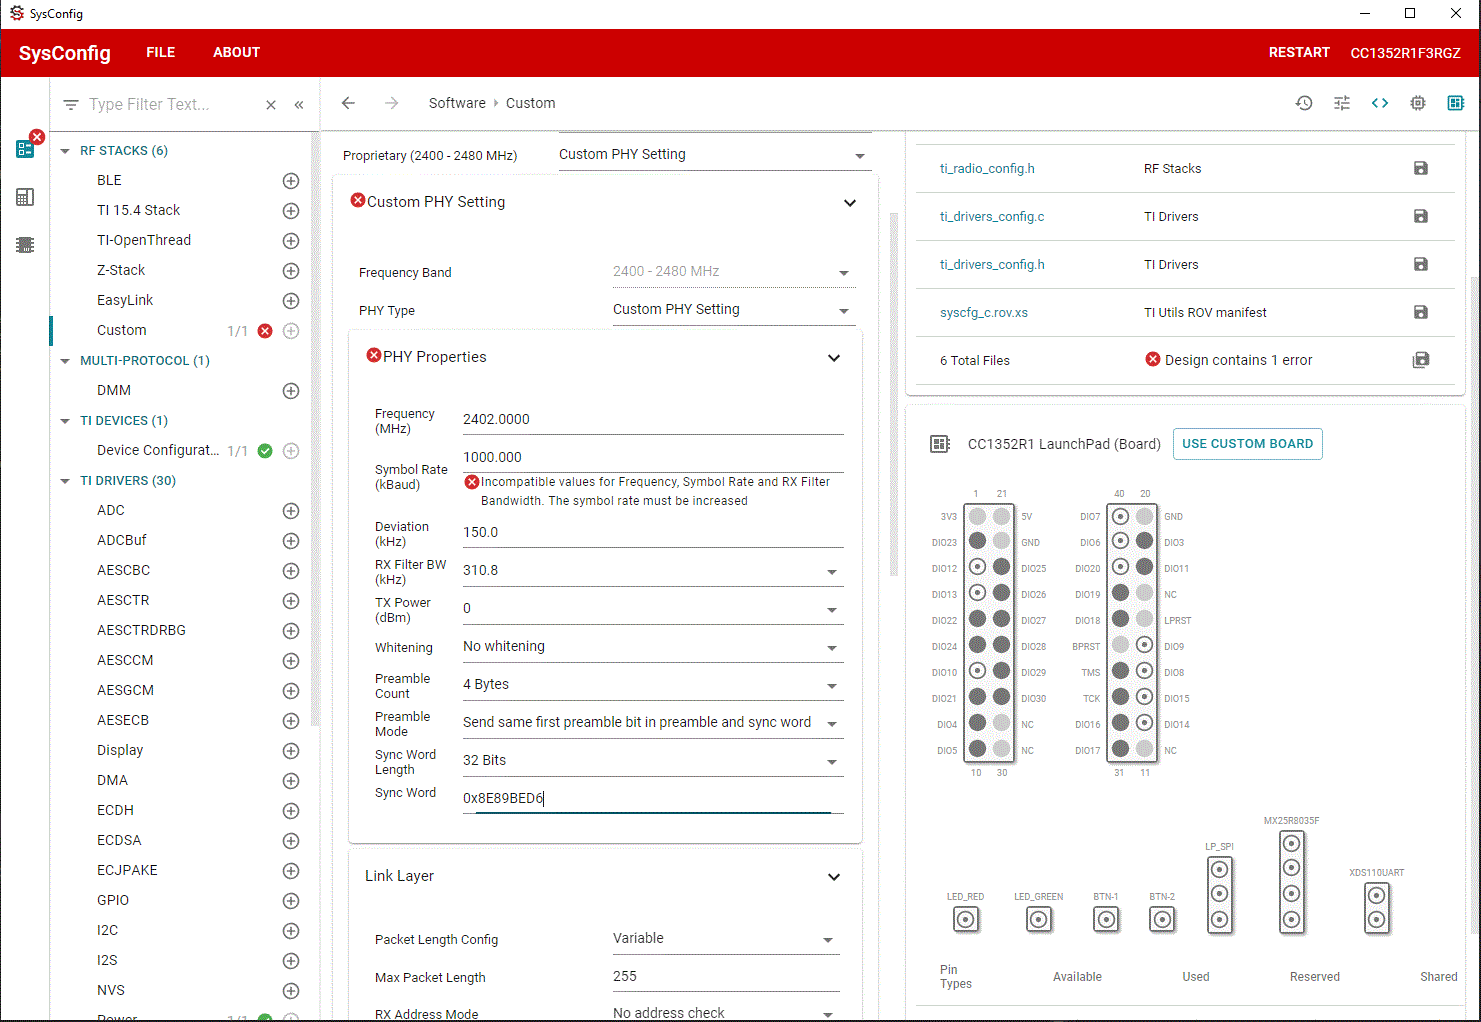Navigate back with the left arrow

pos(348,103)
